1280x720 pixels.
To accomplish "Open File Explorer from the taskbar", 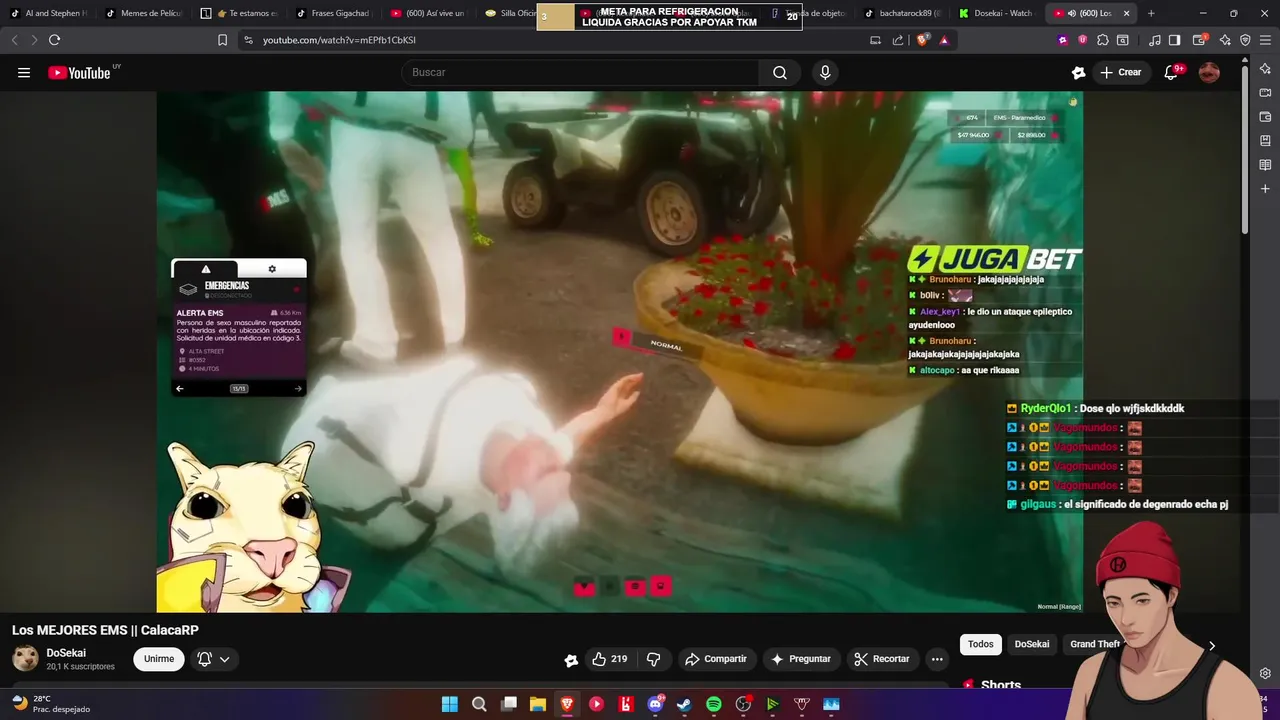I will (x=537, y=704).
